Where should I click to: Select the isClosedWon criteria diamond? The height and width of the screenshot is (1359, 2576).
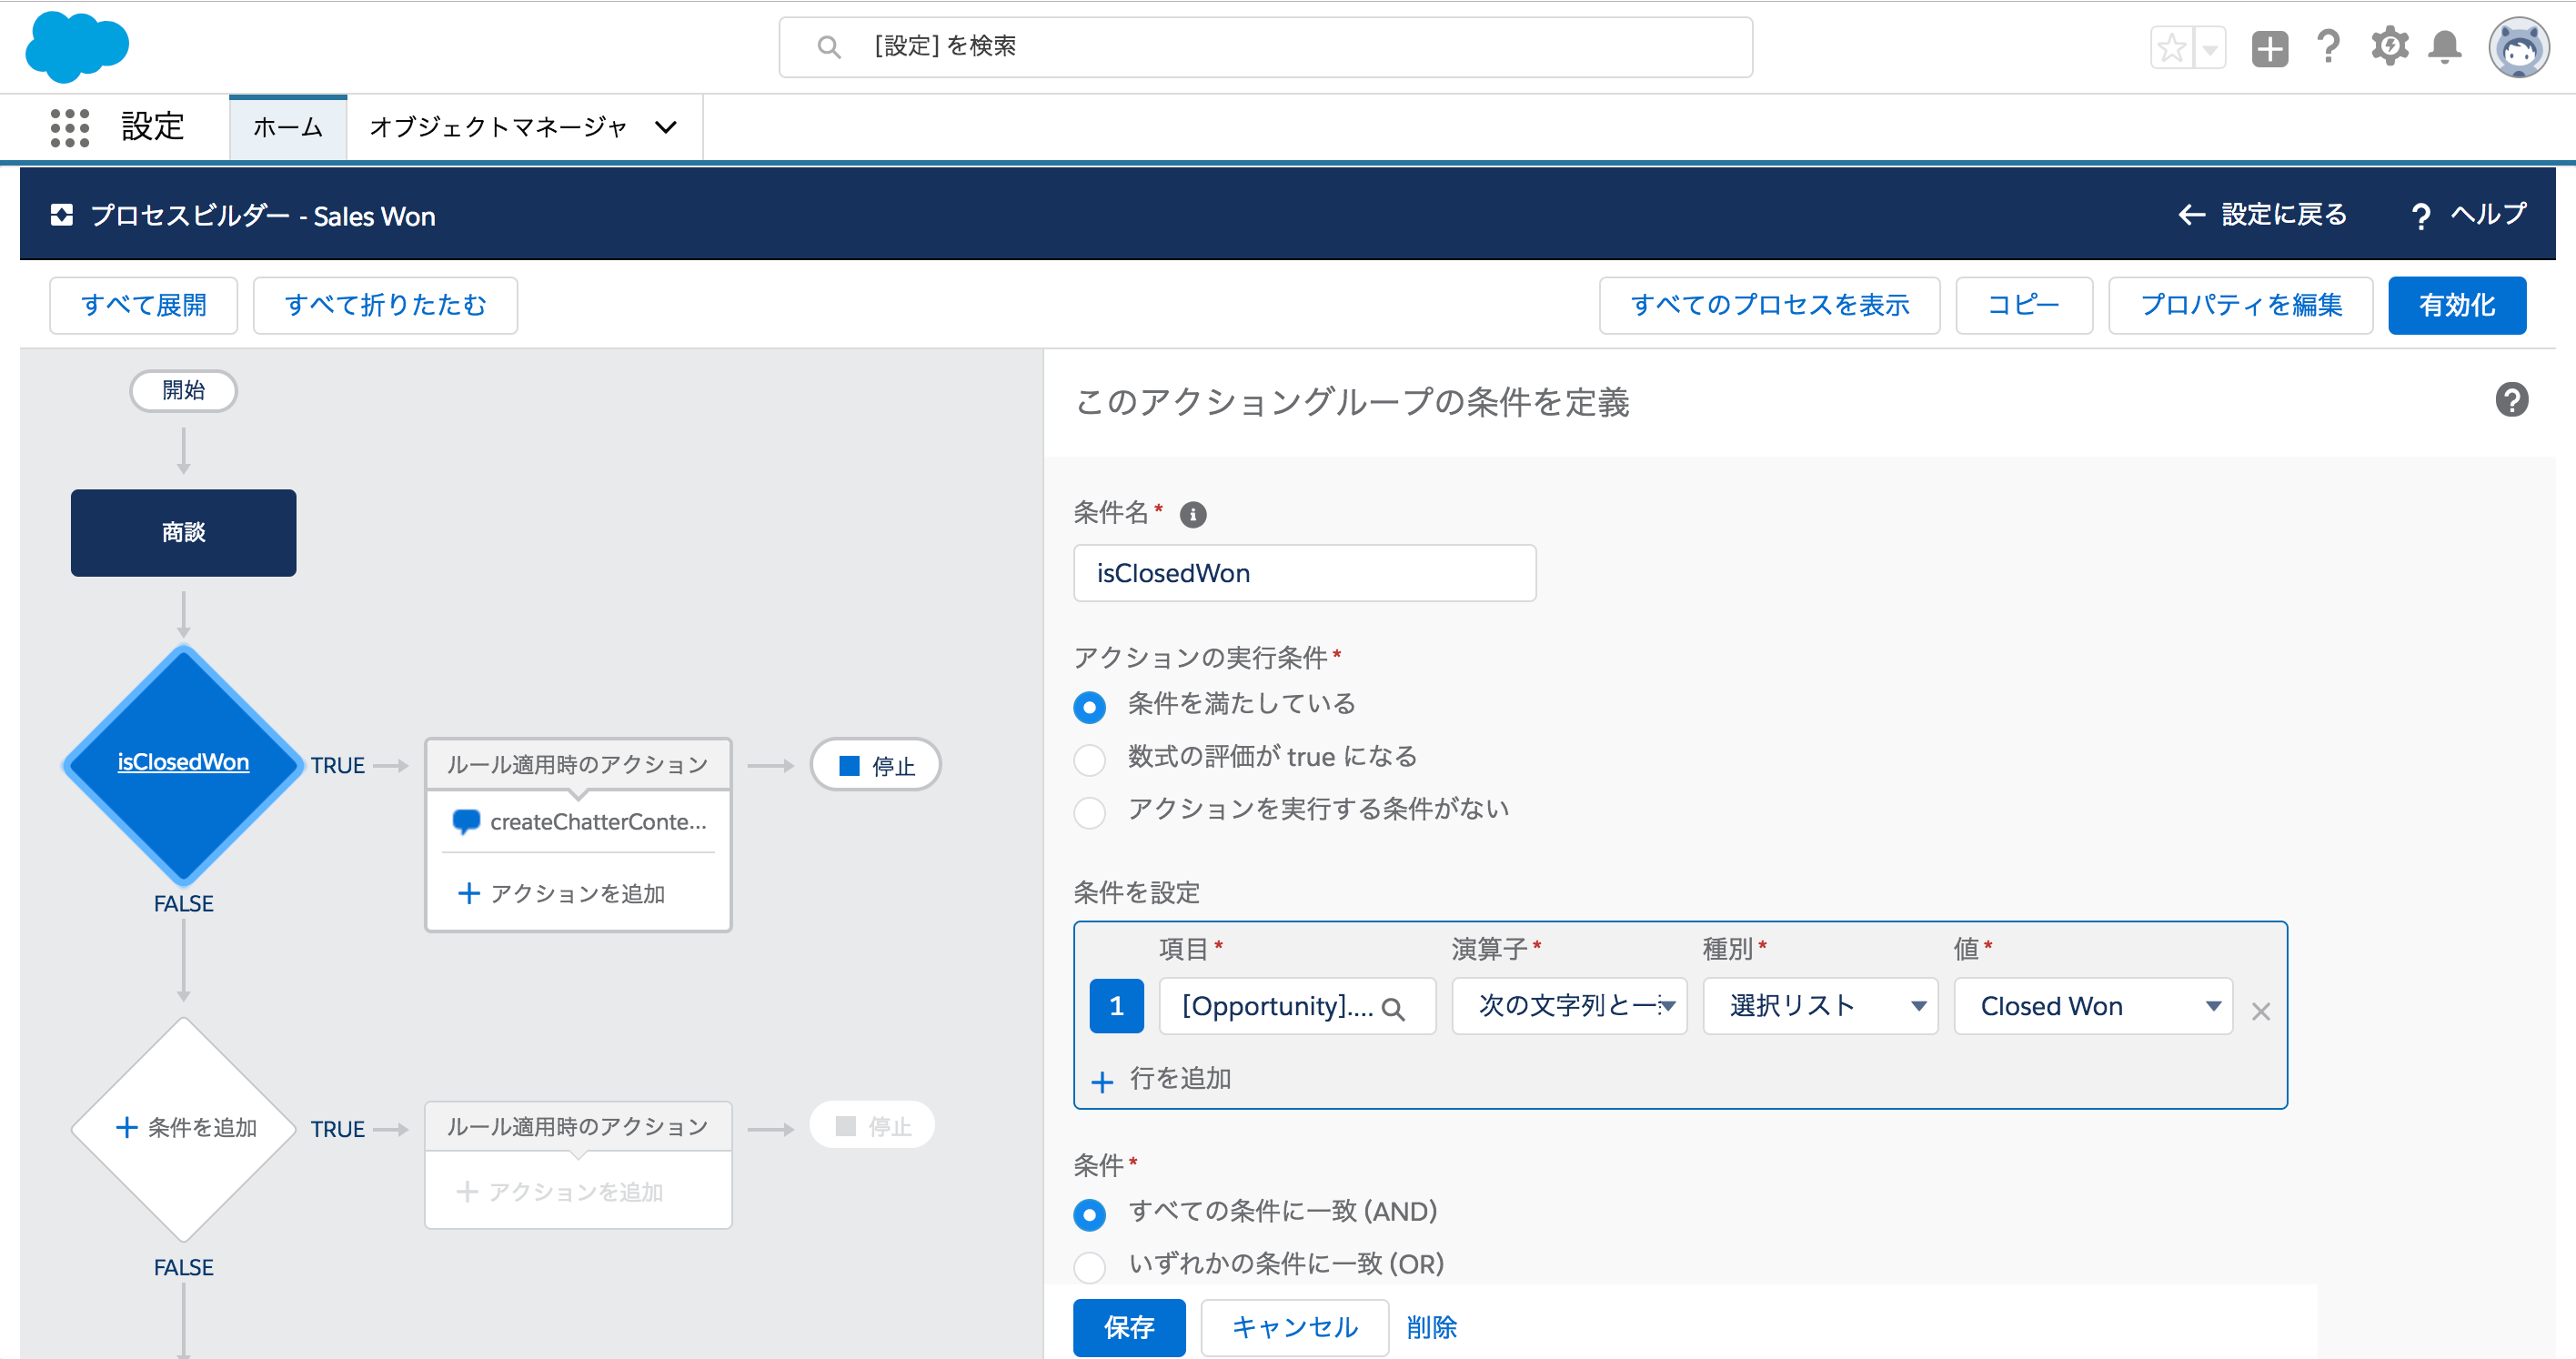click(184, 763)
